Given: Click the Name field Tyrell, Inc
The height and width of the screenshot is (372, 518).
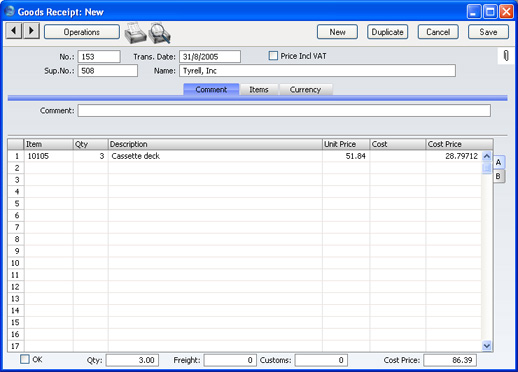Looking at the screenshot, I should point(317,71).
